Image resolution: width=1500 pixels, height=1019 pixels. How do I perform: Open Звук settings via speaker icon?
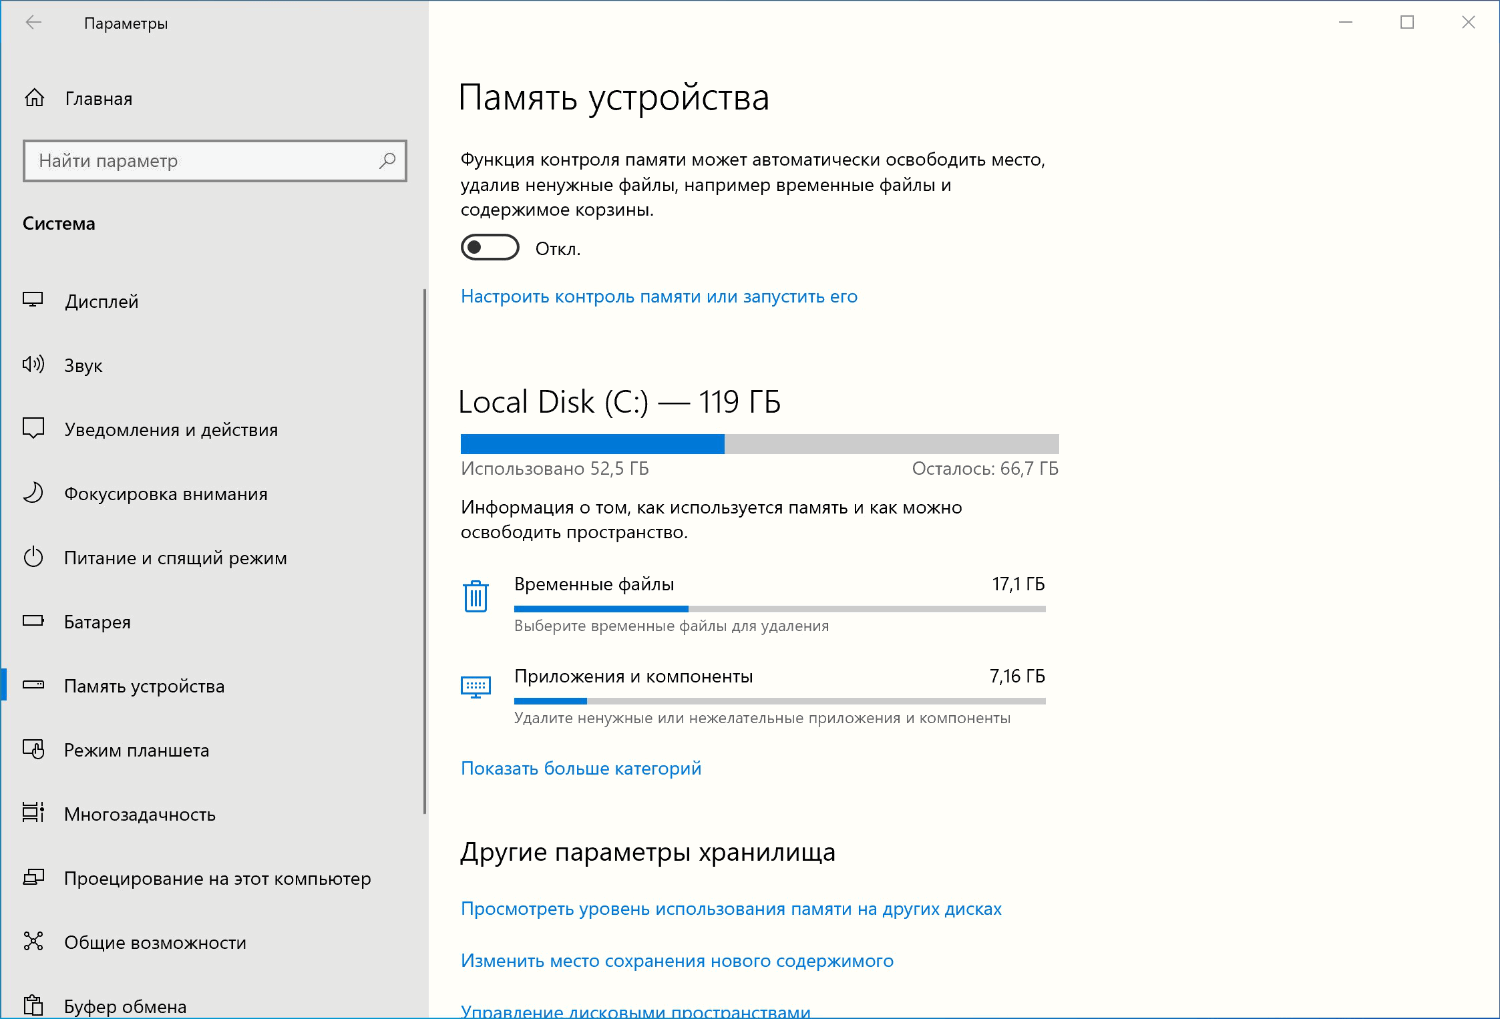33,364
